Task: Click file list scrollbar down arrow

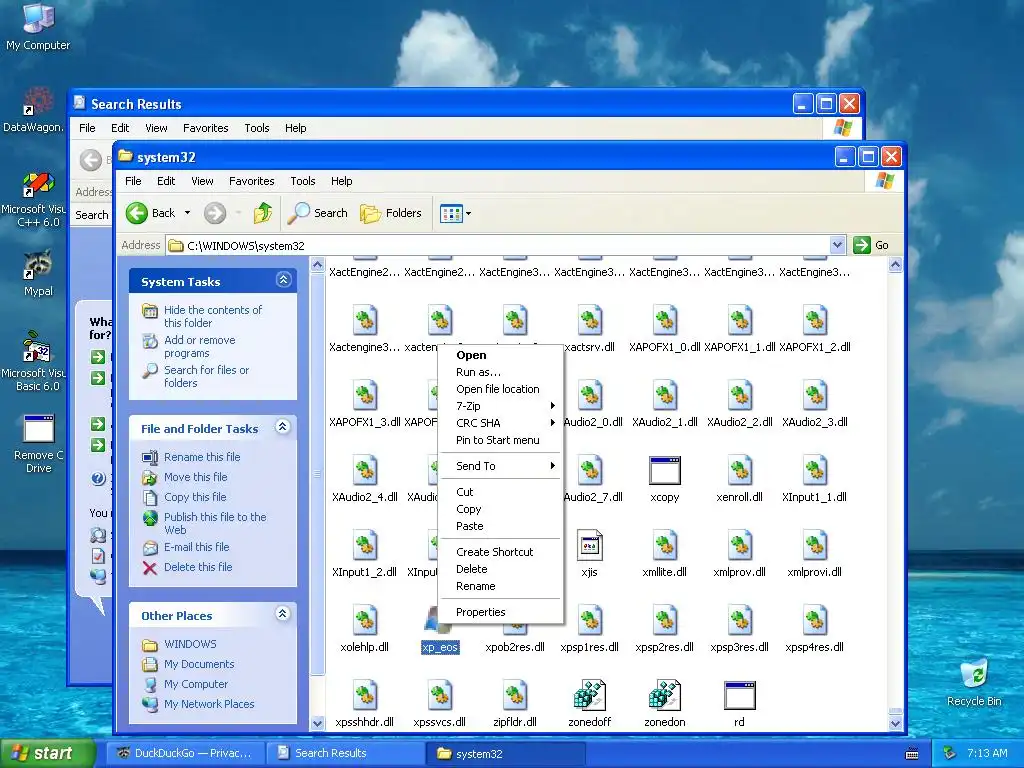Action: click(895, 723)
